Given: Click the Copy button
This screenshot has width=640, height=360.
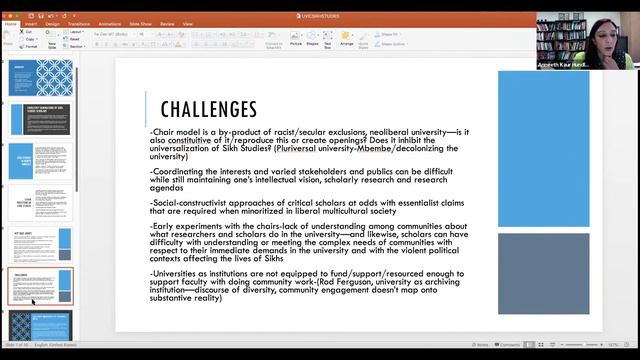Looking at the screenshot, I should (29, 39).
